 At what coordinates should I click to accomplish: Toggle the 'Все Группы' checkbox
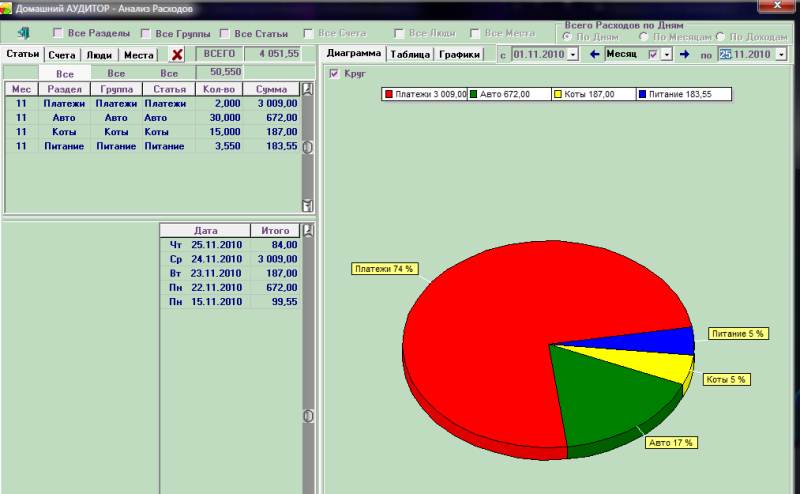[x=146, y=33]
